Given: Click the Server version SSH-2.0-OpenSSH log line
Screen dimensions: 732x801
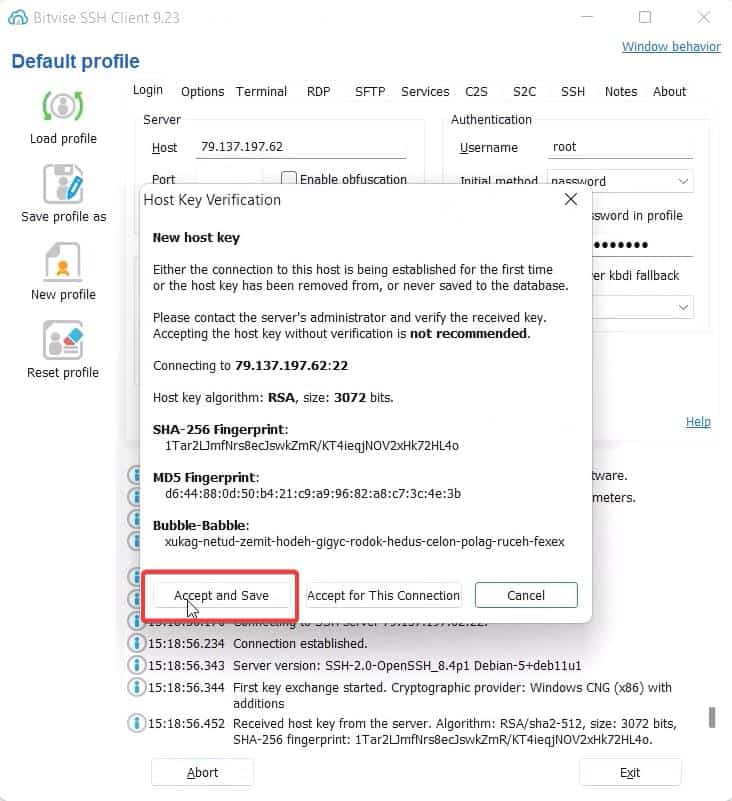Looking at the screenshot, I should point(407,666).
